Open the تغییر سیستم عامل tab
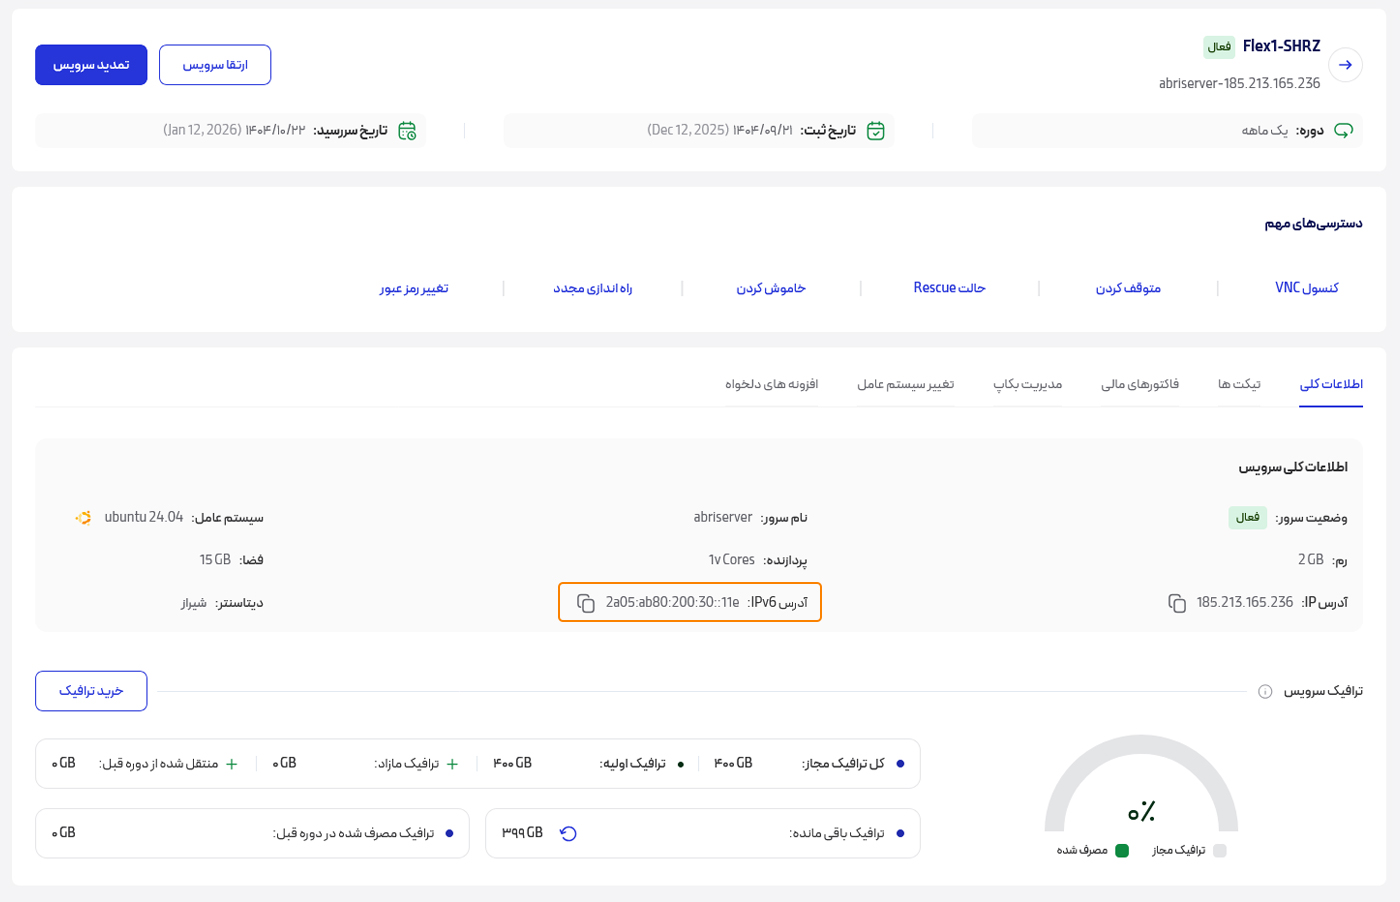The width and height of the screenshot is (1400, 902). [x=905, y=384]
